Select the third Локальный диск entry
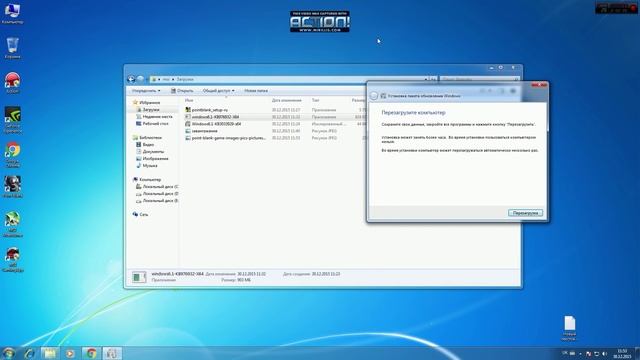The image size is (640, 360). pos(157,201)
